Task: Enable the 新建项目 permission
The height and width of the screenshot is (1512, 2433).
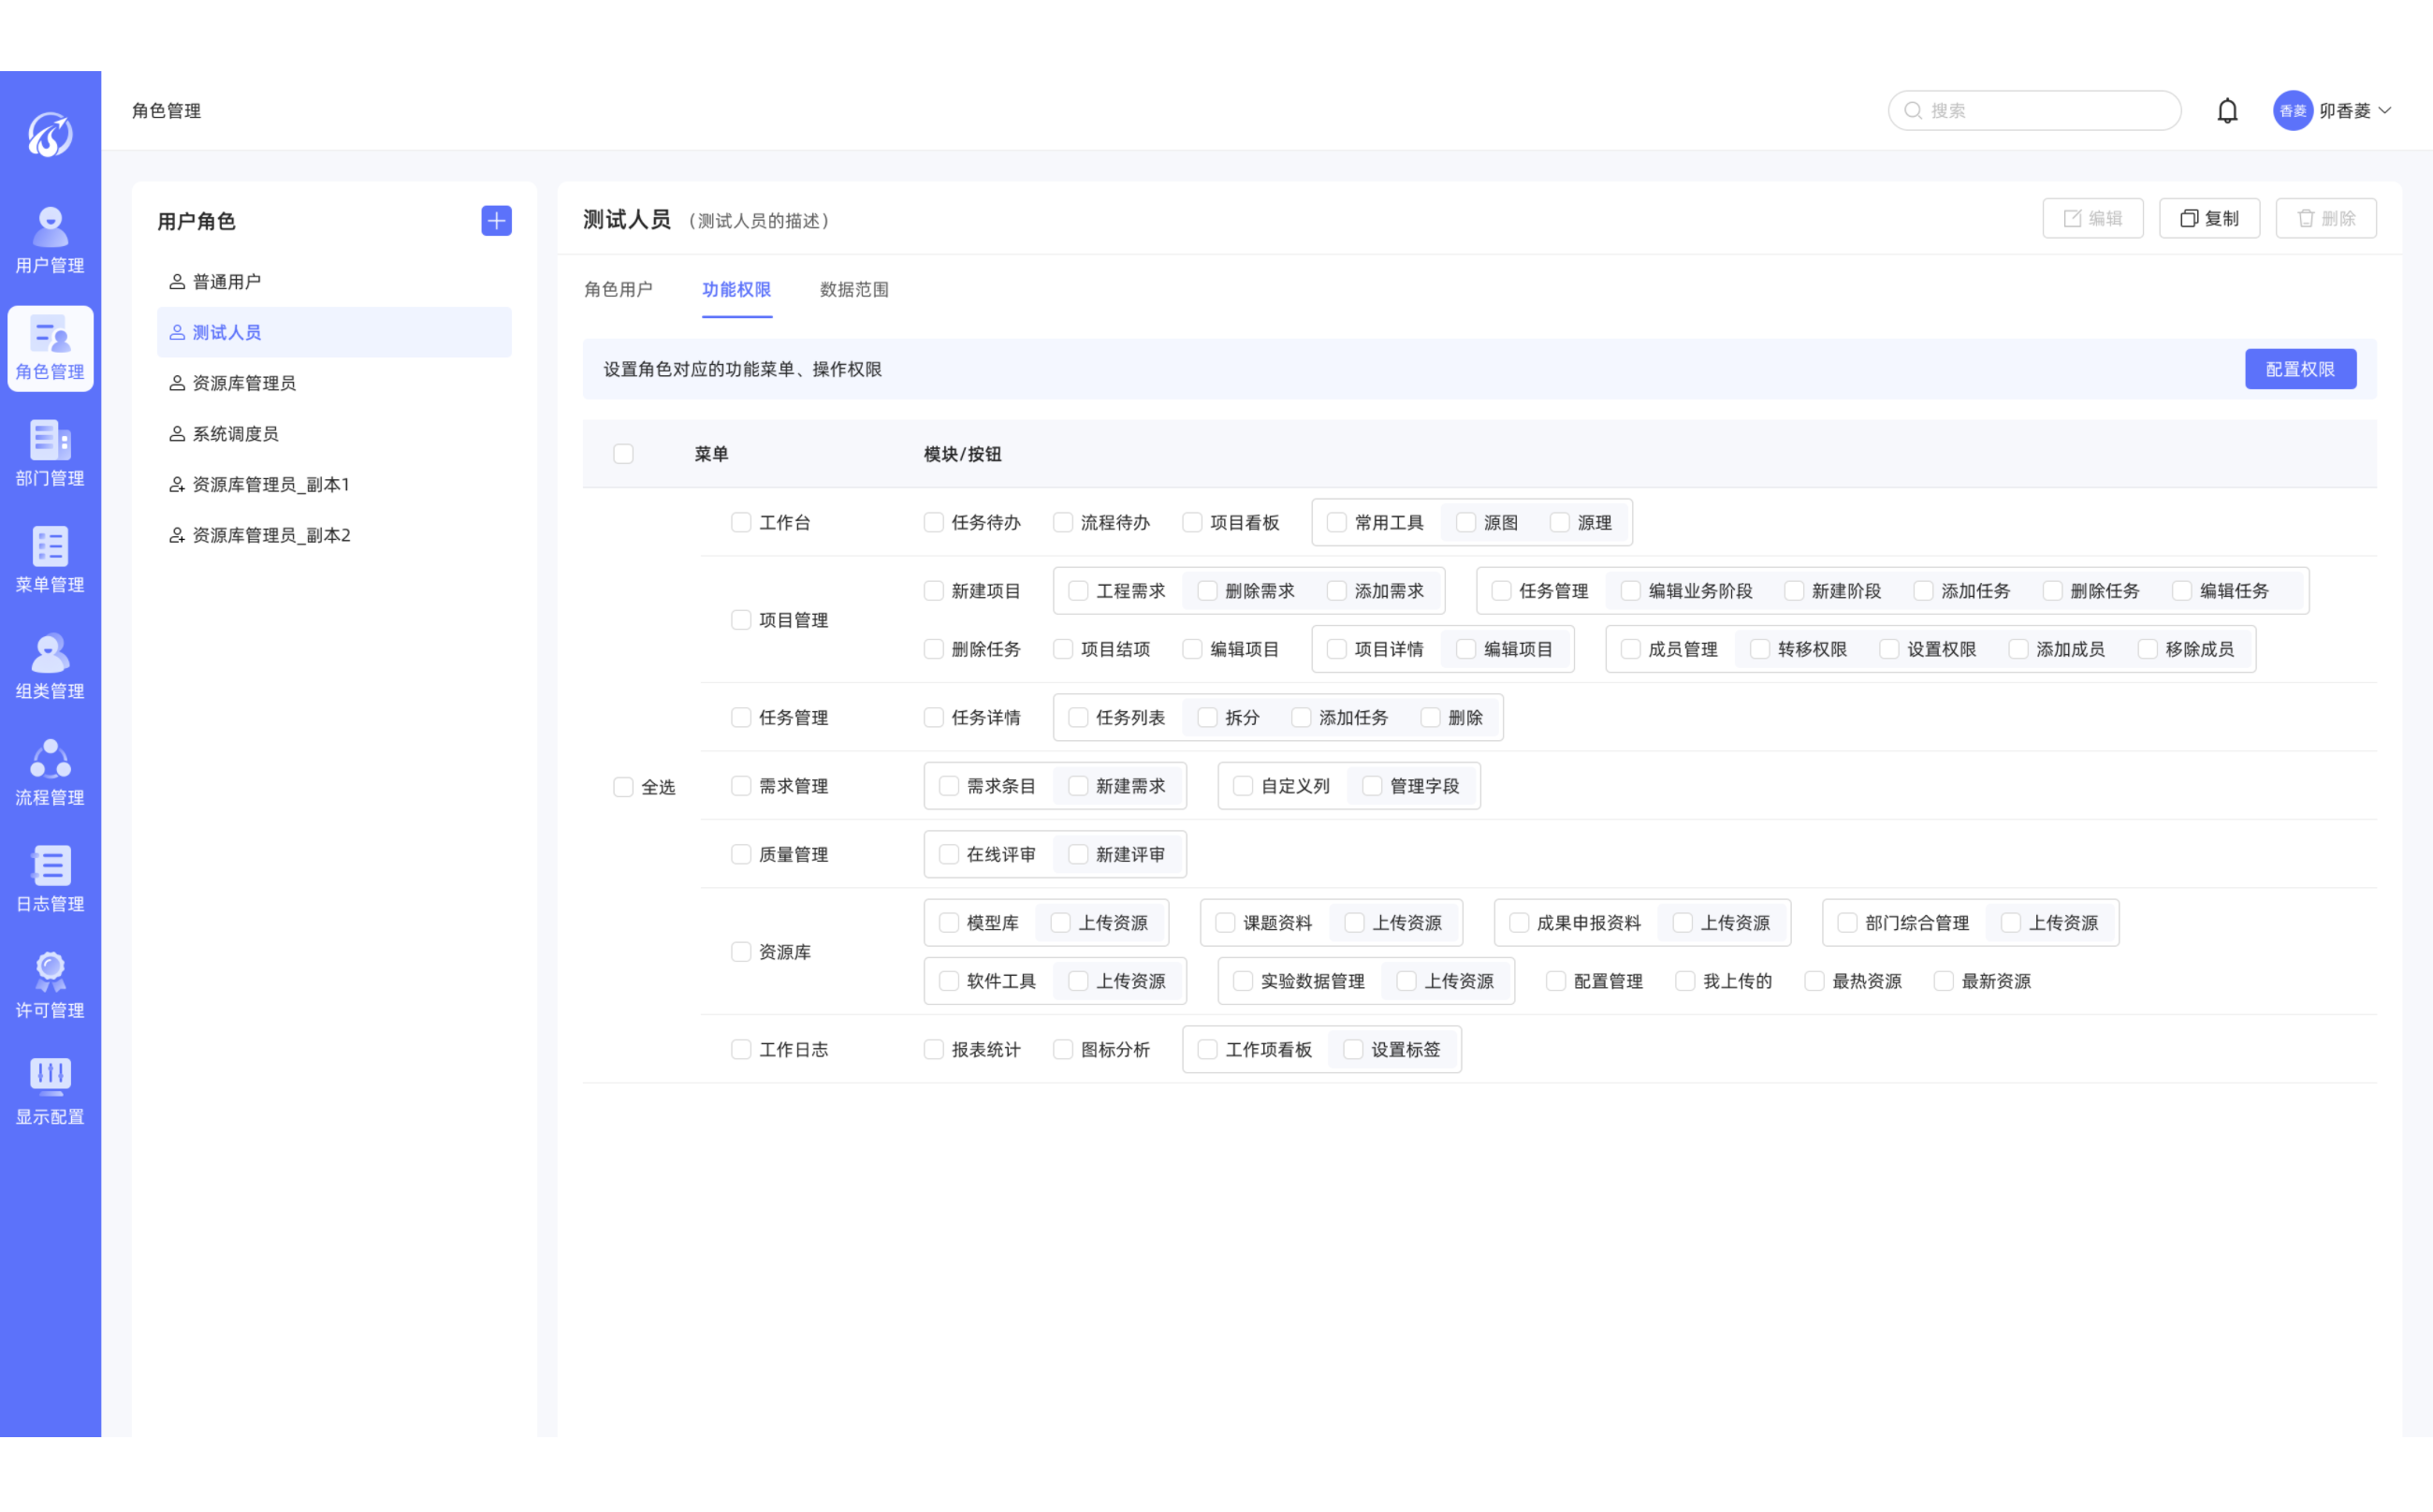Action: coord(933,591)
